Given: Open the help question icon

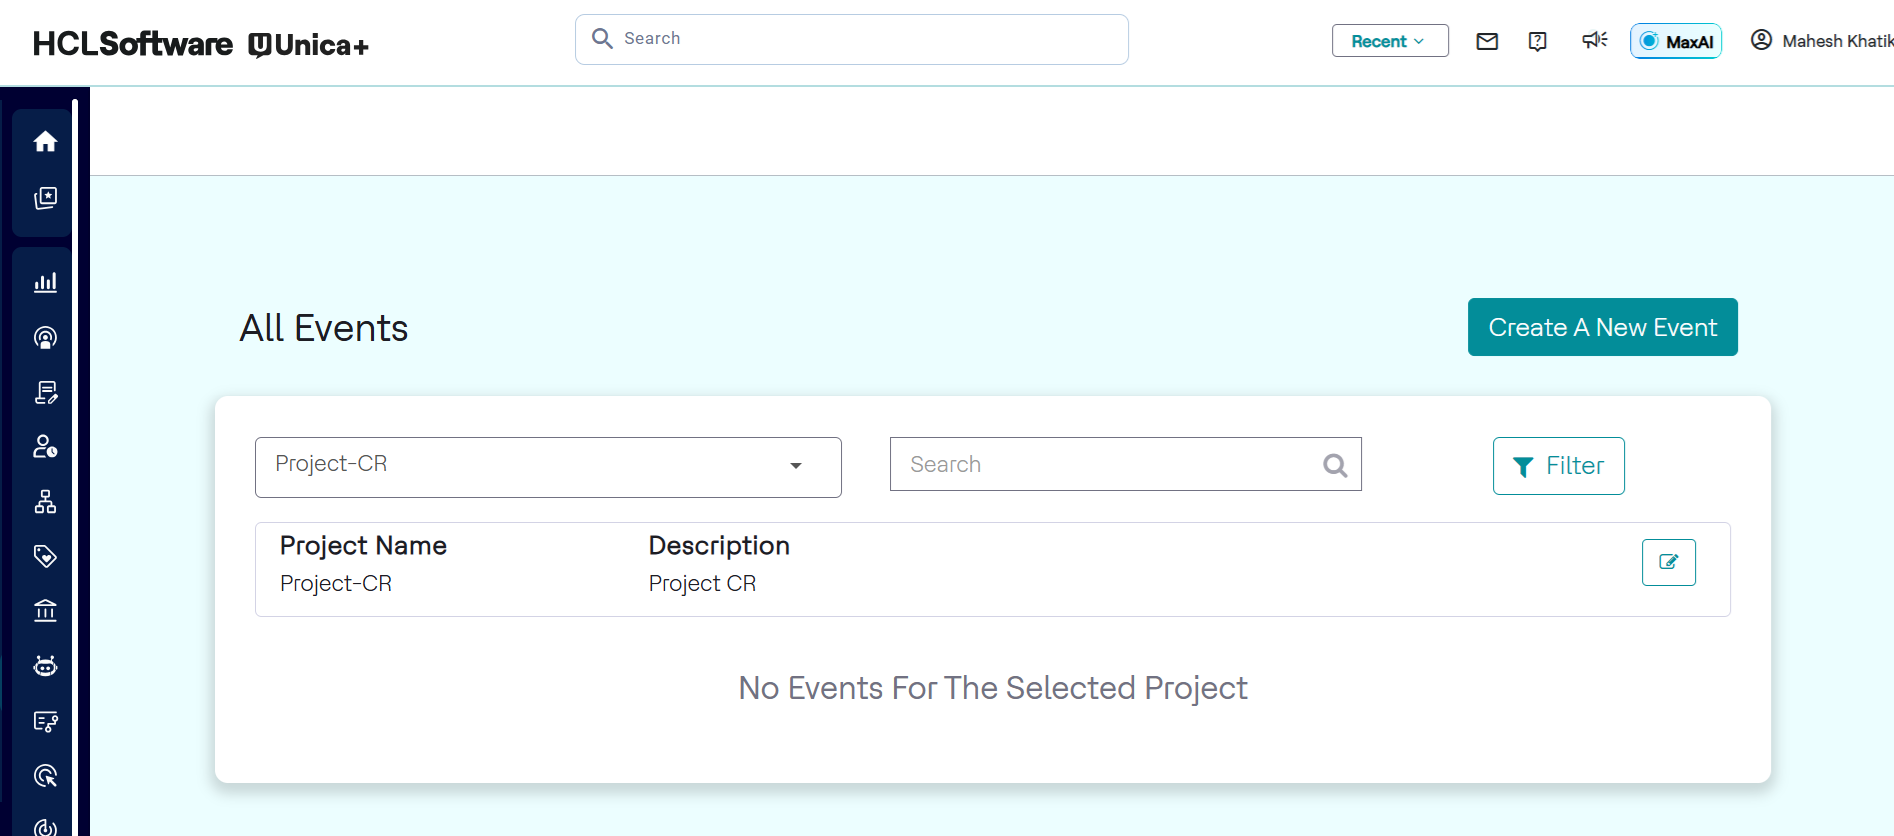Looking at the screenshot, I should pos(1538,41).
